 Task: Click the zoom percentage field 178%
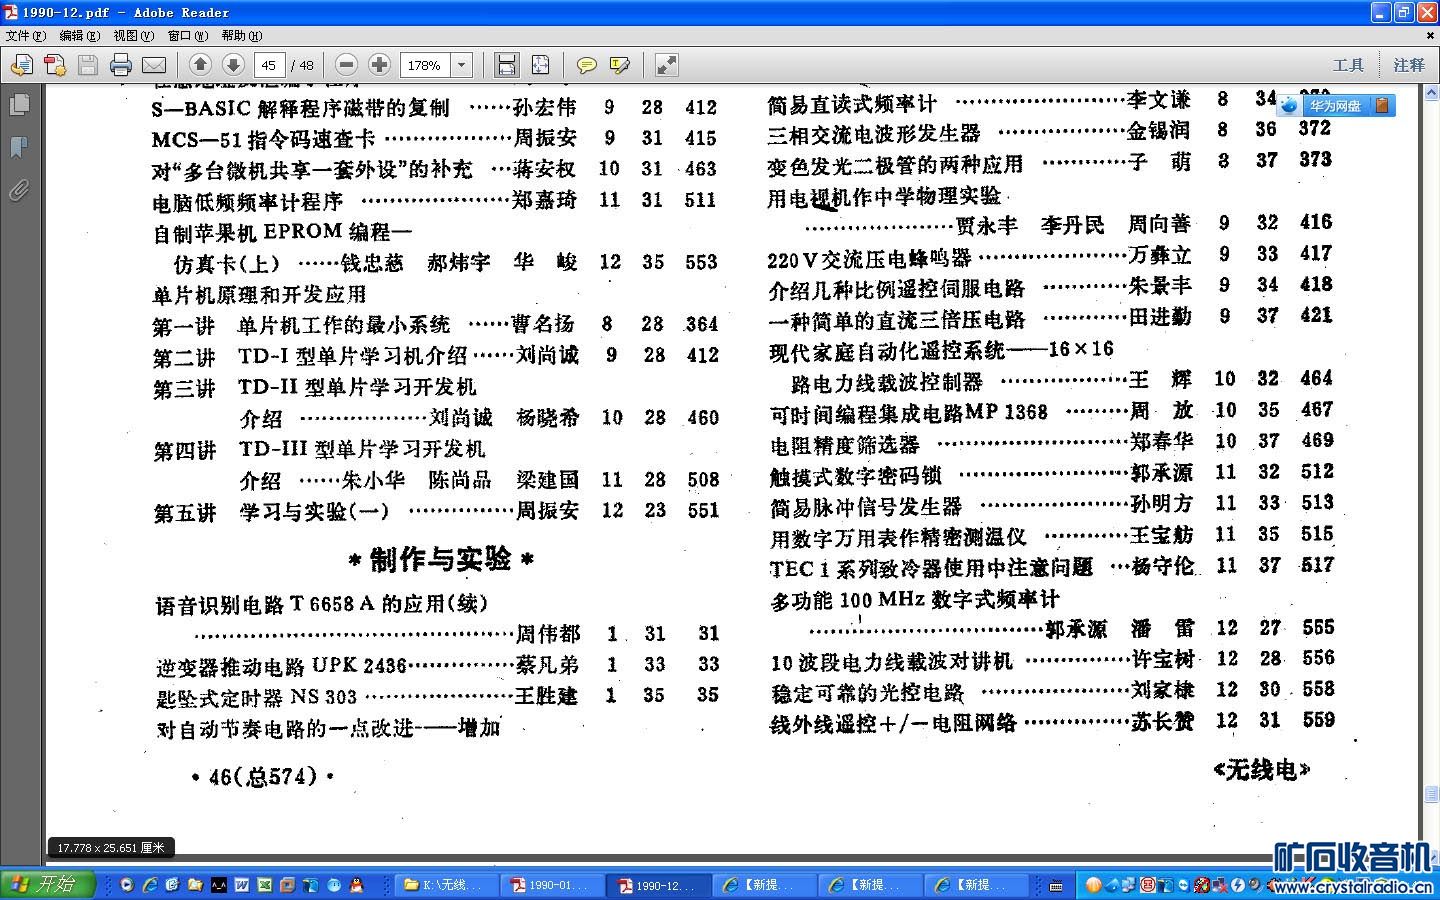click(x=426, y=65)
